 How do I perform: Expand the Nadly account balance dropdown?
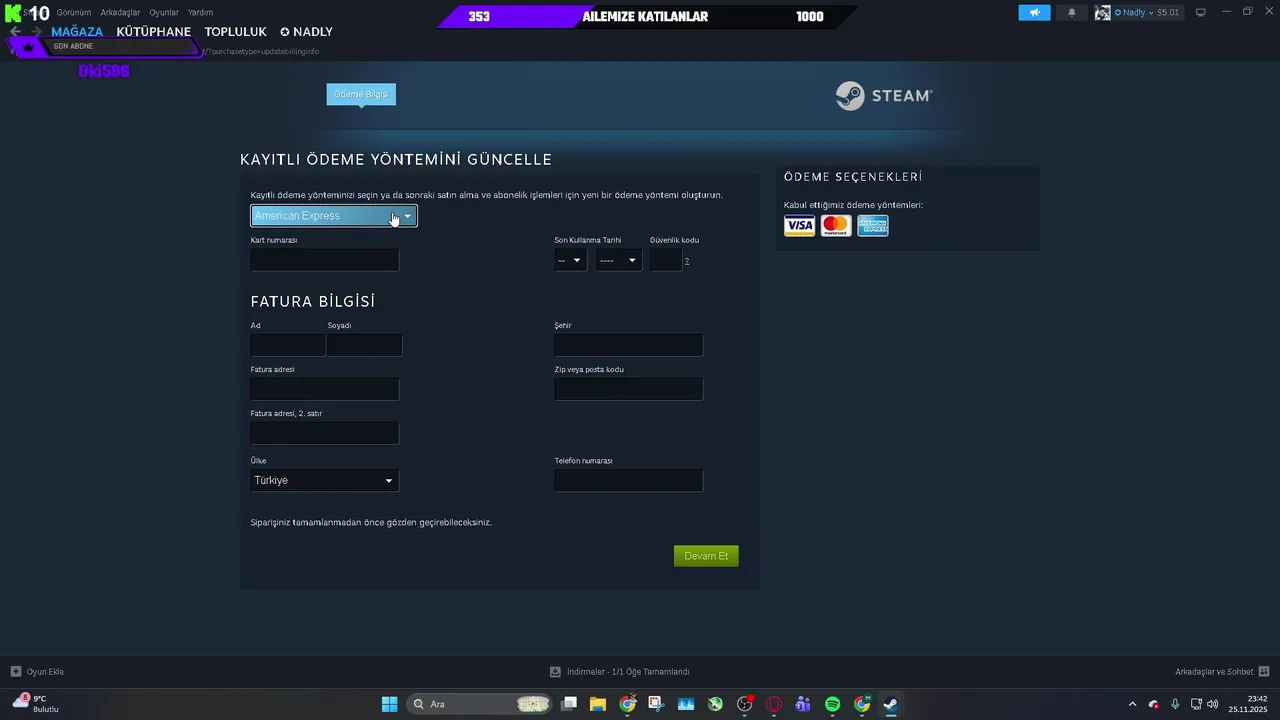1152,12
